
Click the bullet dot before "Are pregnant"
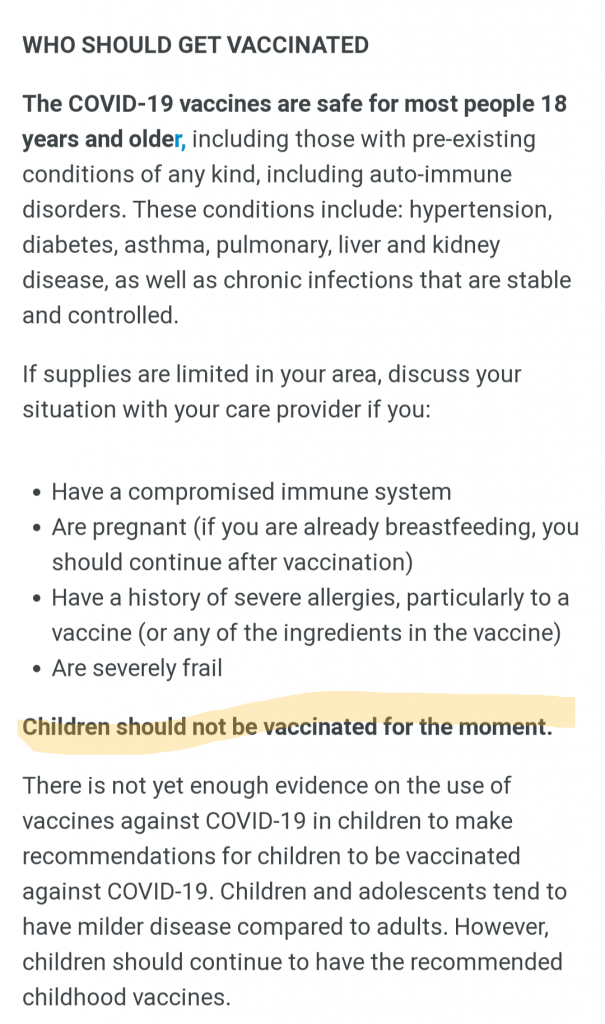coord(37,528)
